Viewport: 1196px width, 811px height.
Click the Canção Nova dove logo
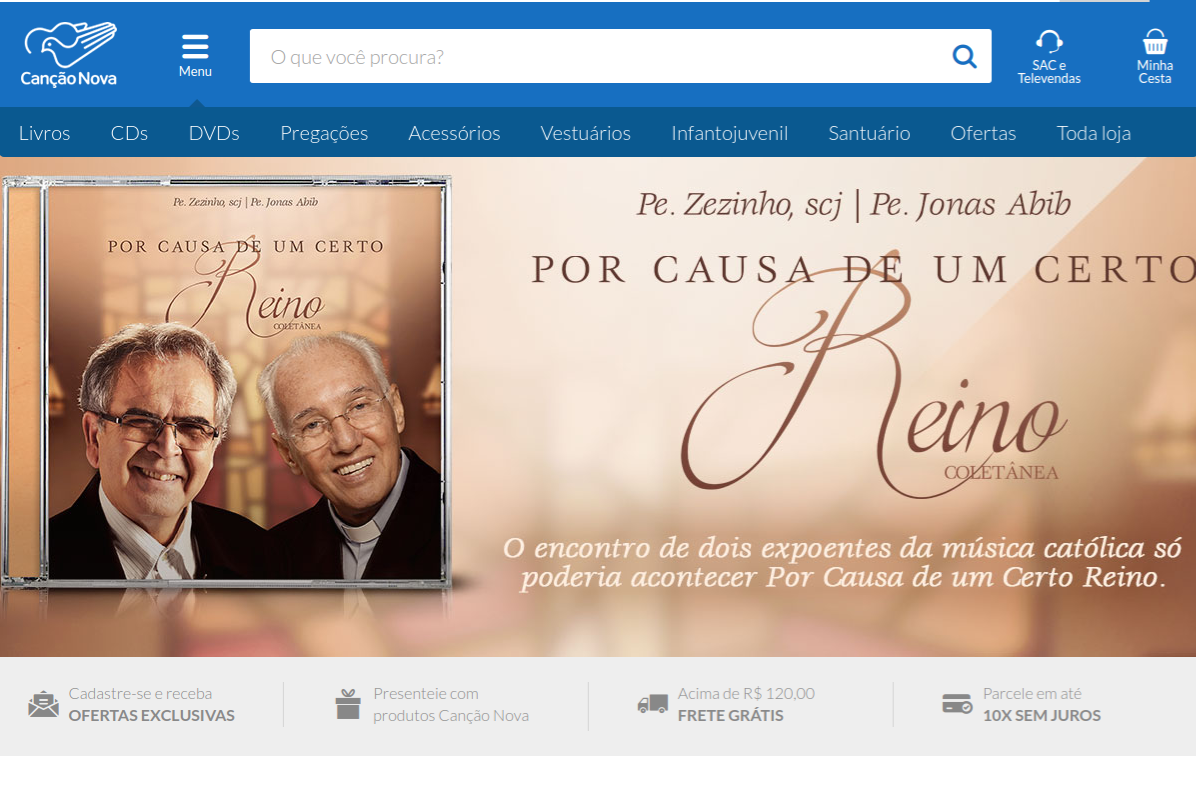[x=69, y=54]
